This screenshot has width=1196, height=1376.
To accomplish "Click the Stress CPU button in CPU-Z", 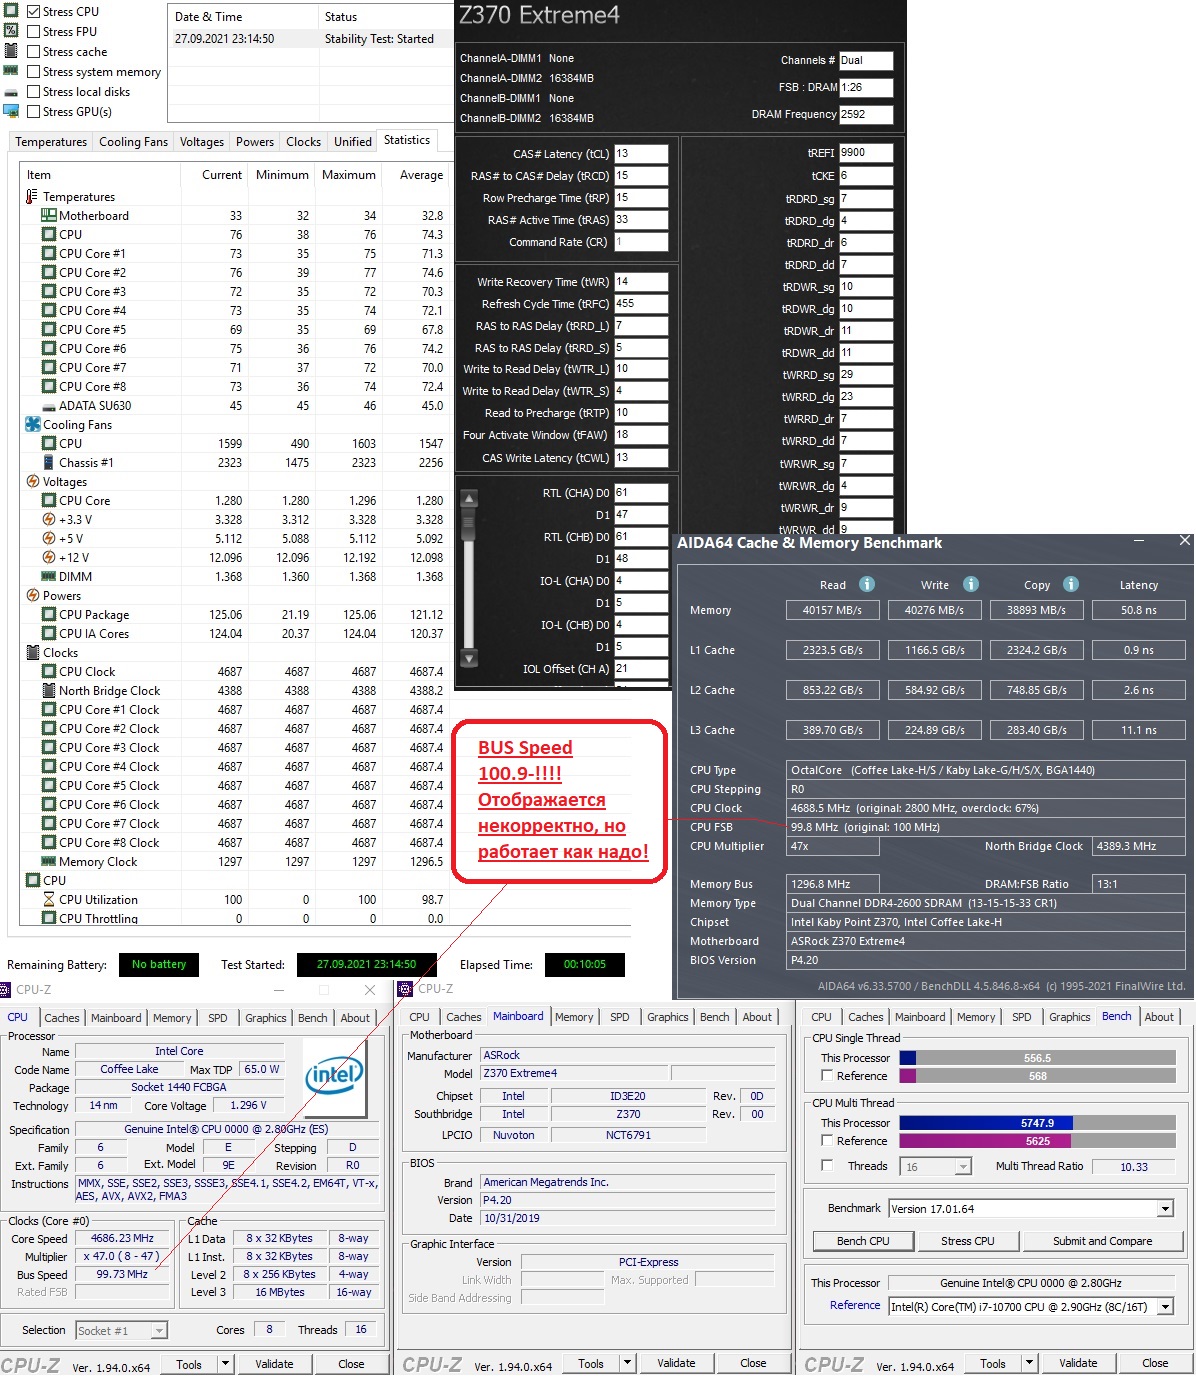I will click(967, 1241).
